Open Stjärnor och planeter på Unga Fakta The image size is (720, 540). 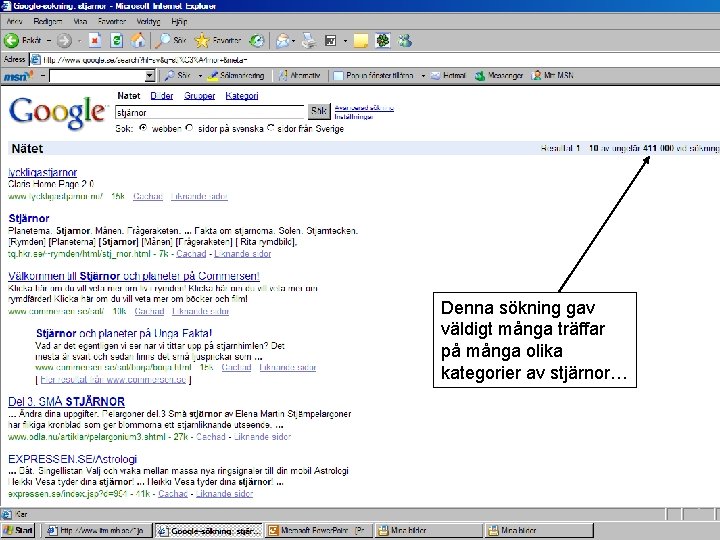coord(124,333)
